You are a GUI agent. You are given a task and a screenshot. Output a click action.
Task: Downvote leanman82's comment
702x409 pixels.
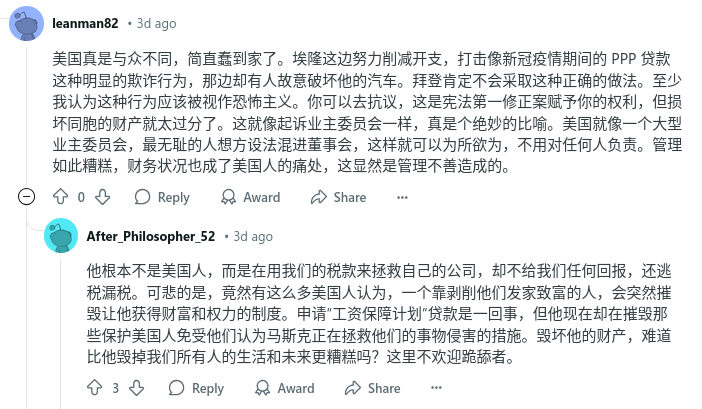click(103, 197)
